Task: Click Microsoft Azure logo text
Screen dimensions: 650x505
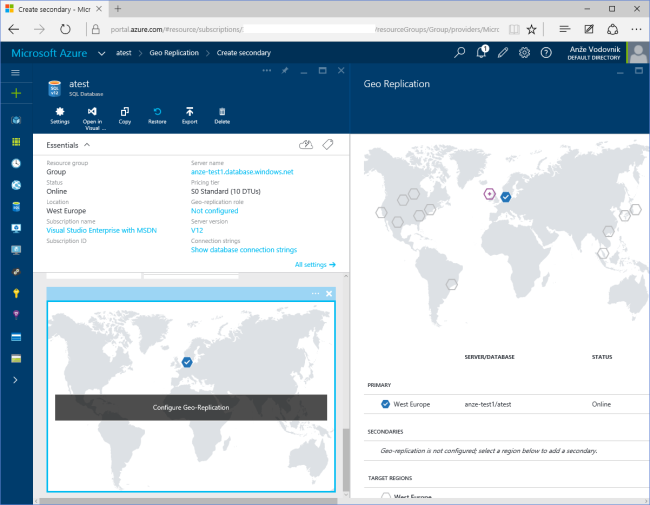Action: point(49,53)
